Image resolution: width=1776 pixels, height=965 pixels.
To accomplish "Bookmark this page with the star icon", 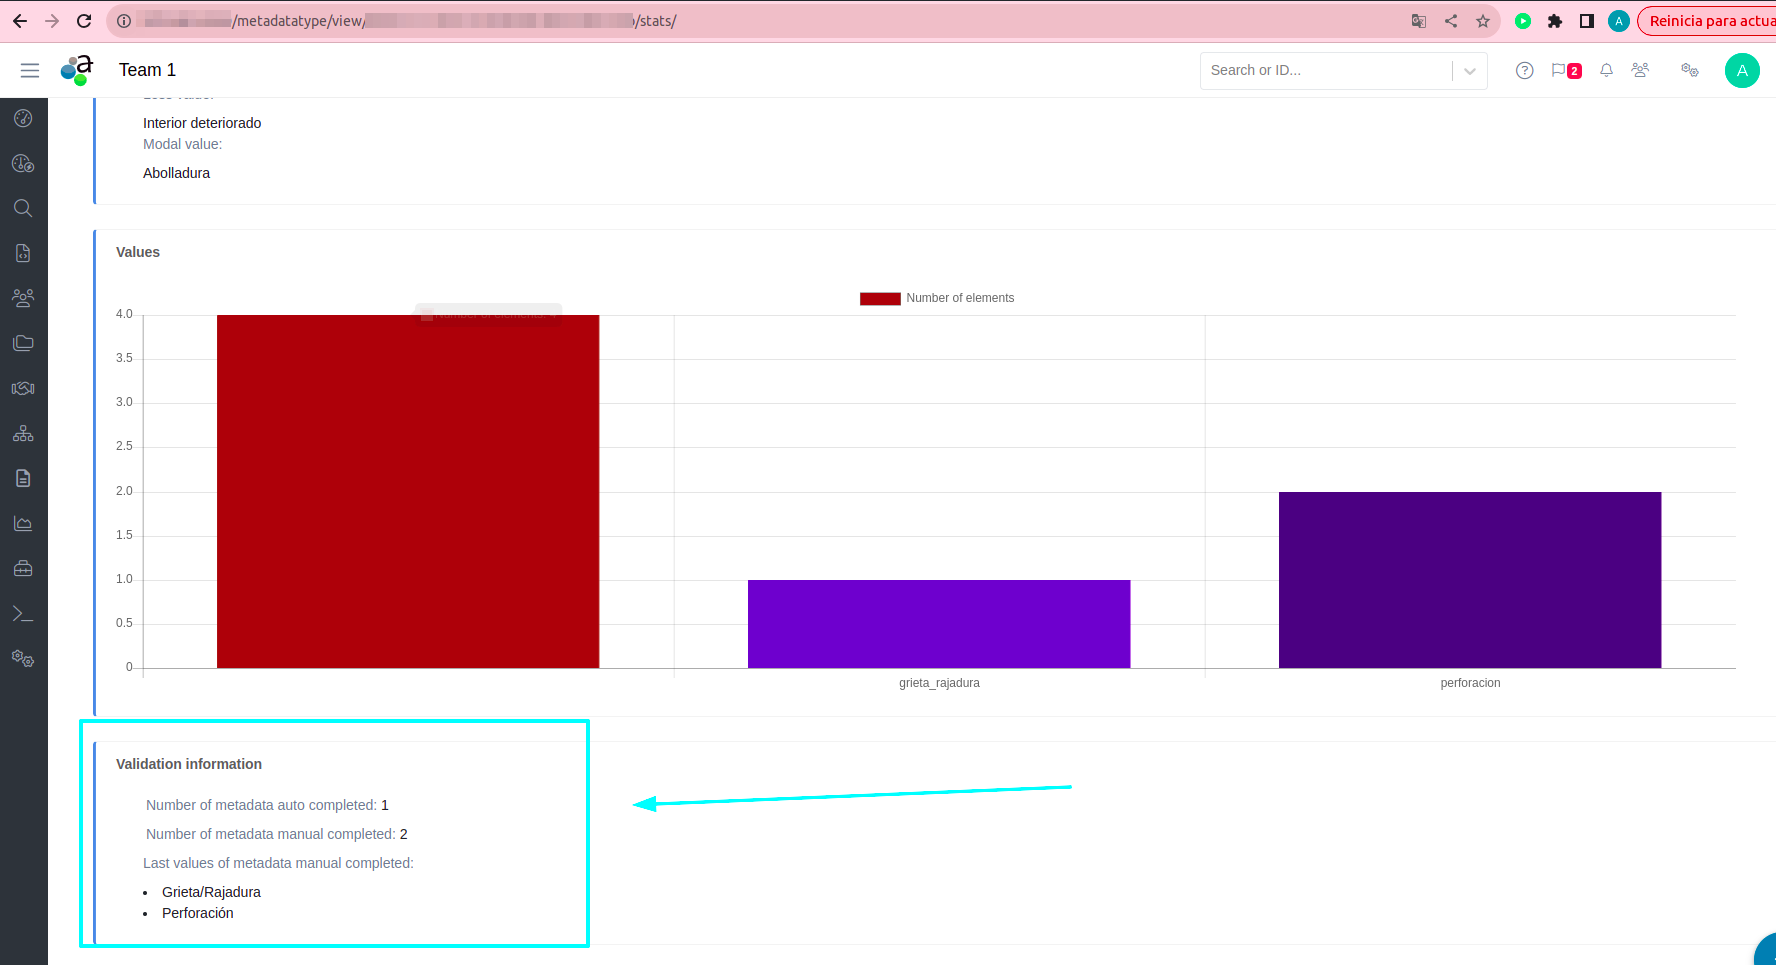I will 1483,21.
